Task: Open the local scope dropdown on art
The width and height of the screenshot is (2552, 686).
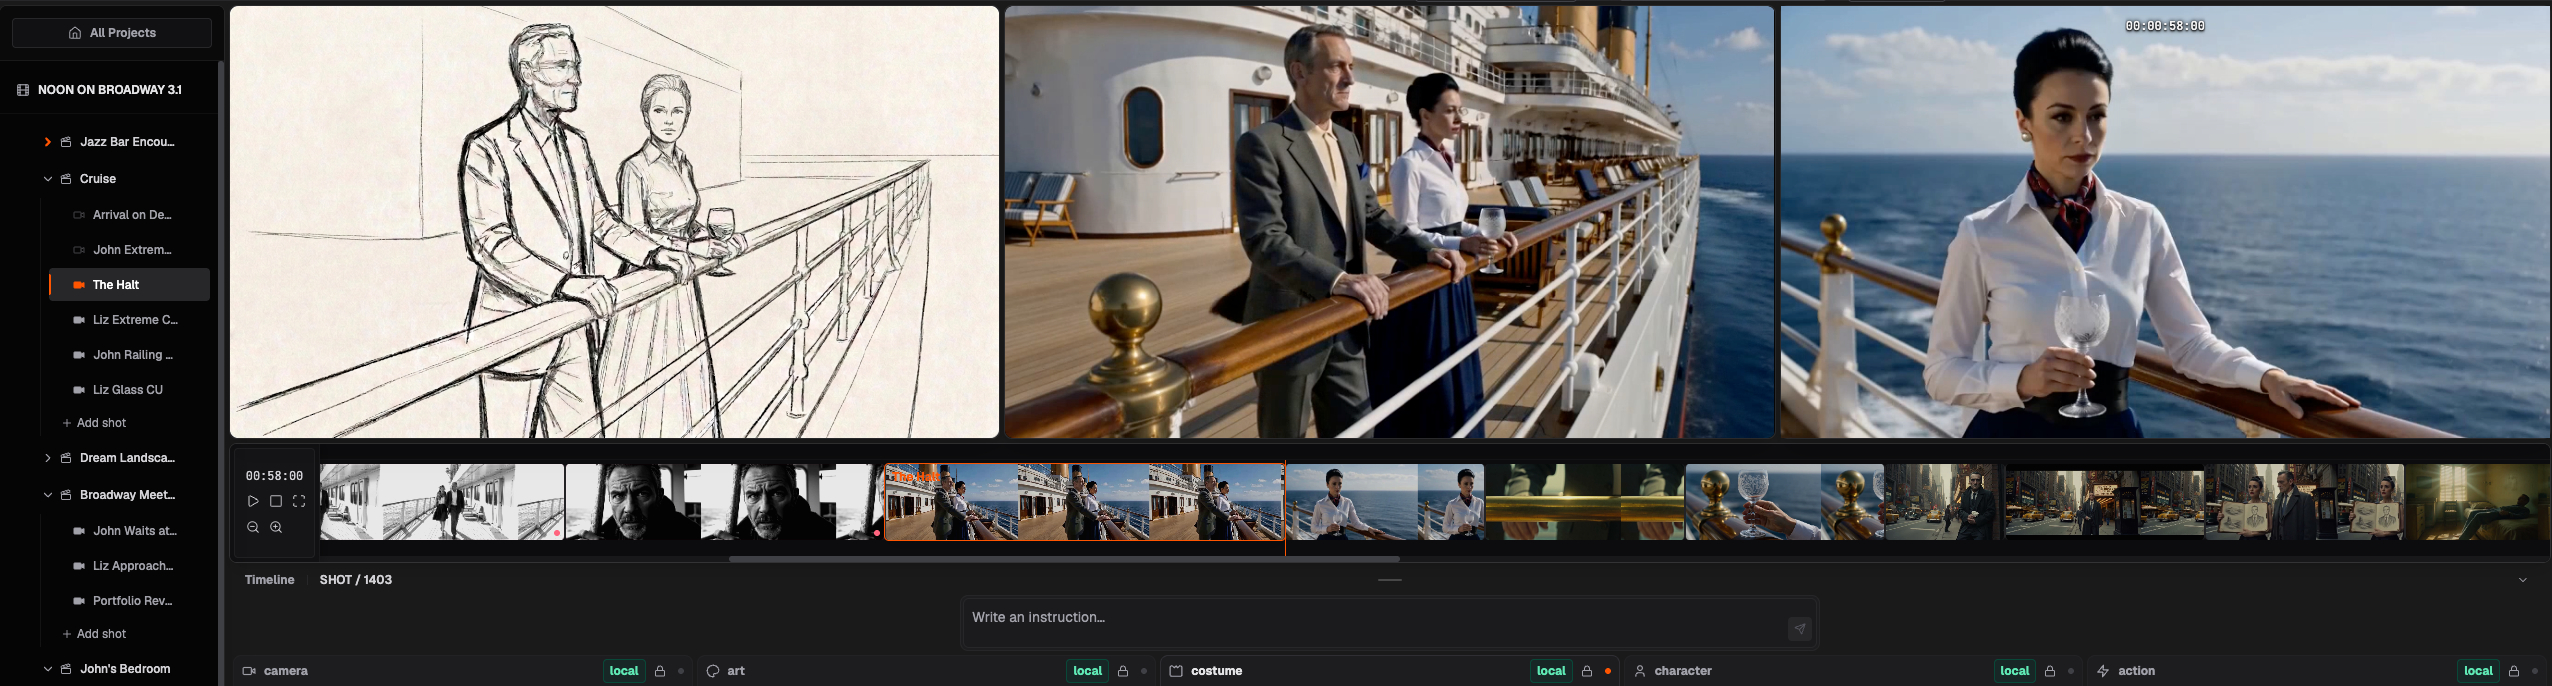Action: [1087, 671]
